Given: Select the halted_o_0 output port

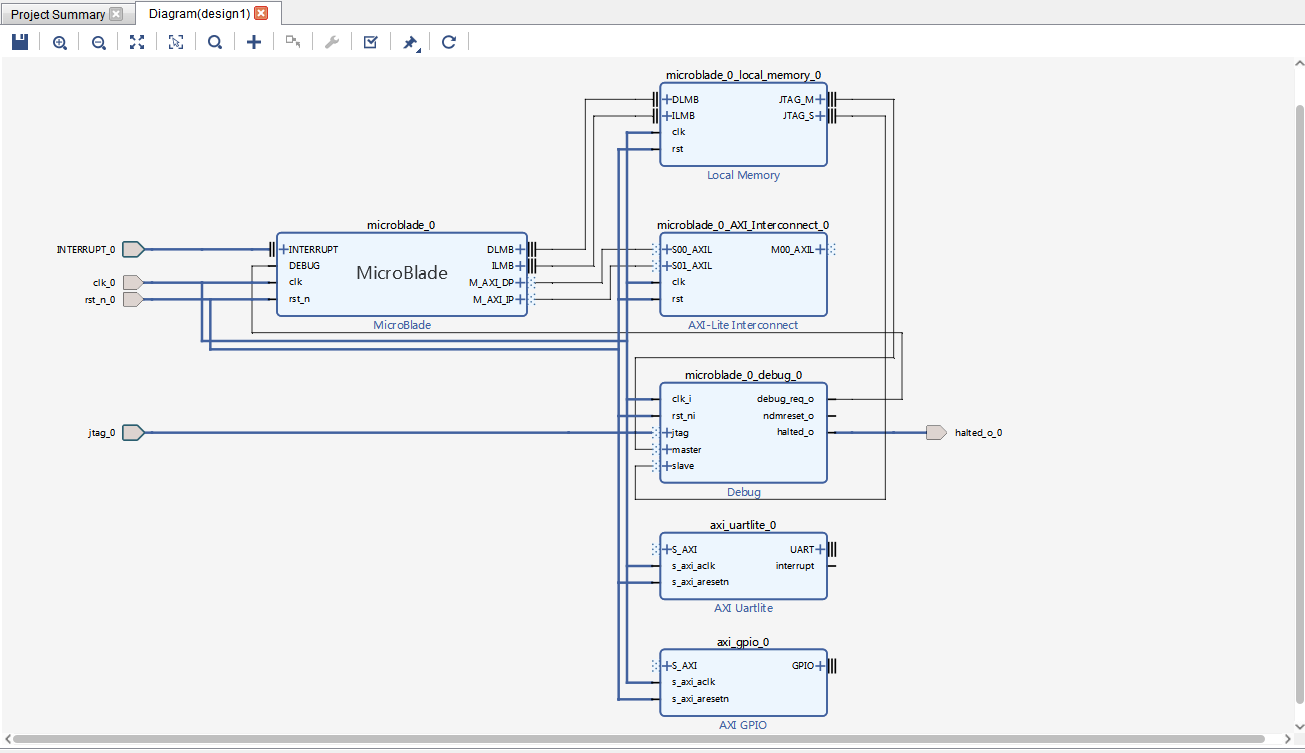Looking at the screenshot, I should point(936,432).
